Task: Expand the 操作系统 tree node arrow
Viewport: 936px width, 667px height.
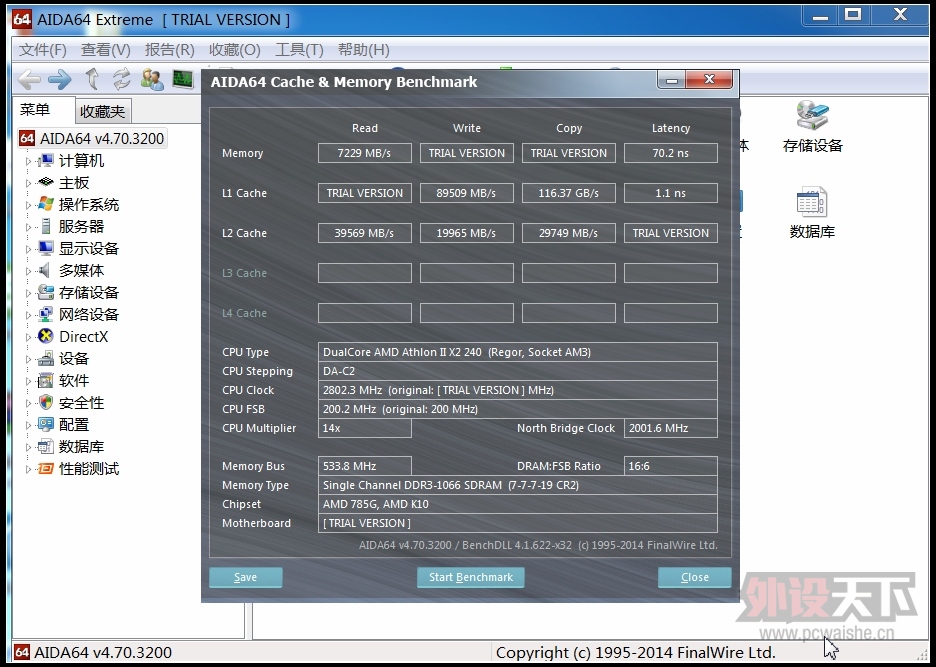Action: coord(28,205)
